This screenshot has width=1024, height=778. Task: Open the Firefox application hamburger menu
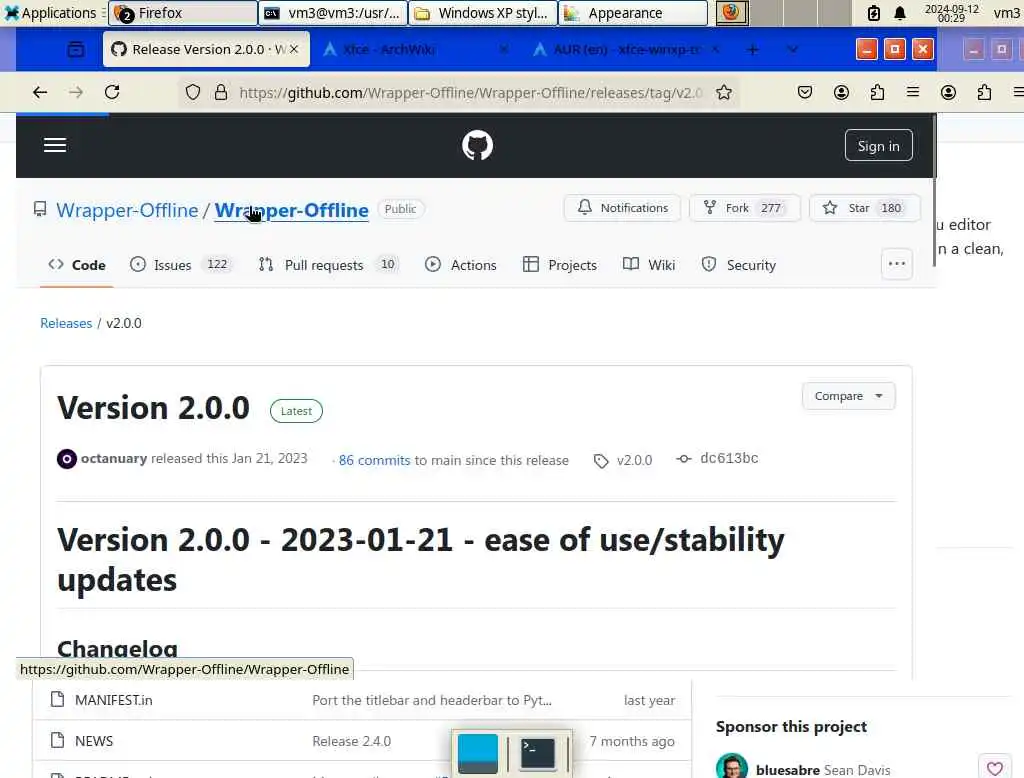click(913, 93)
